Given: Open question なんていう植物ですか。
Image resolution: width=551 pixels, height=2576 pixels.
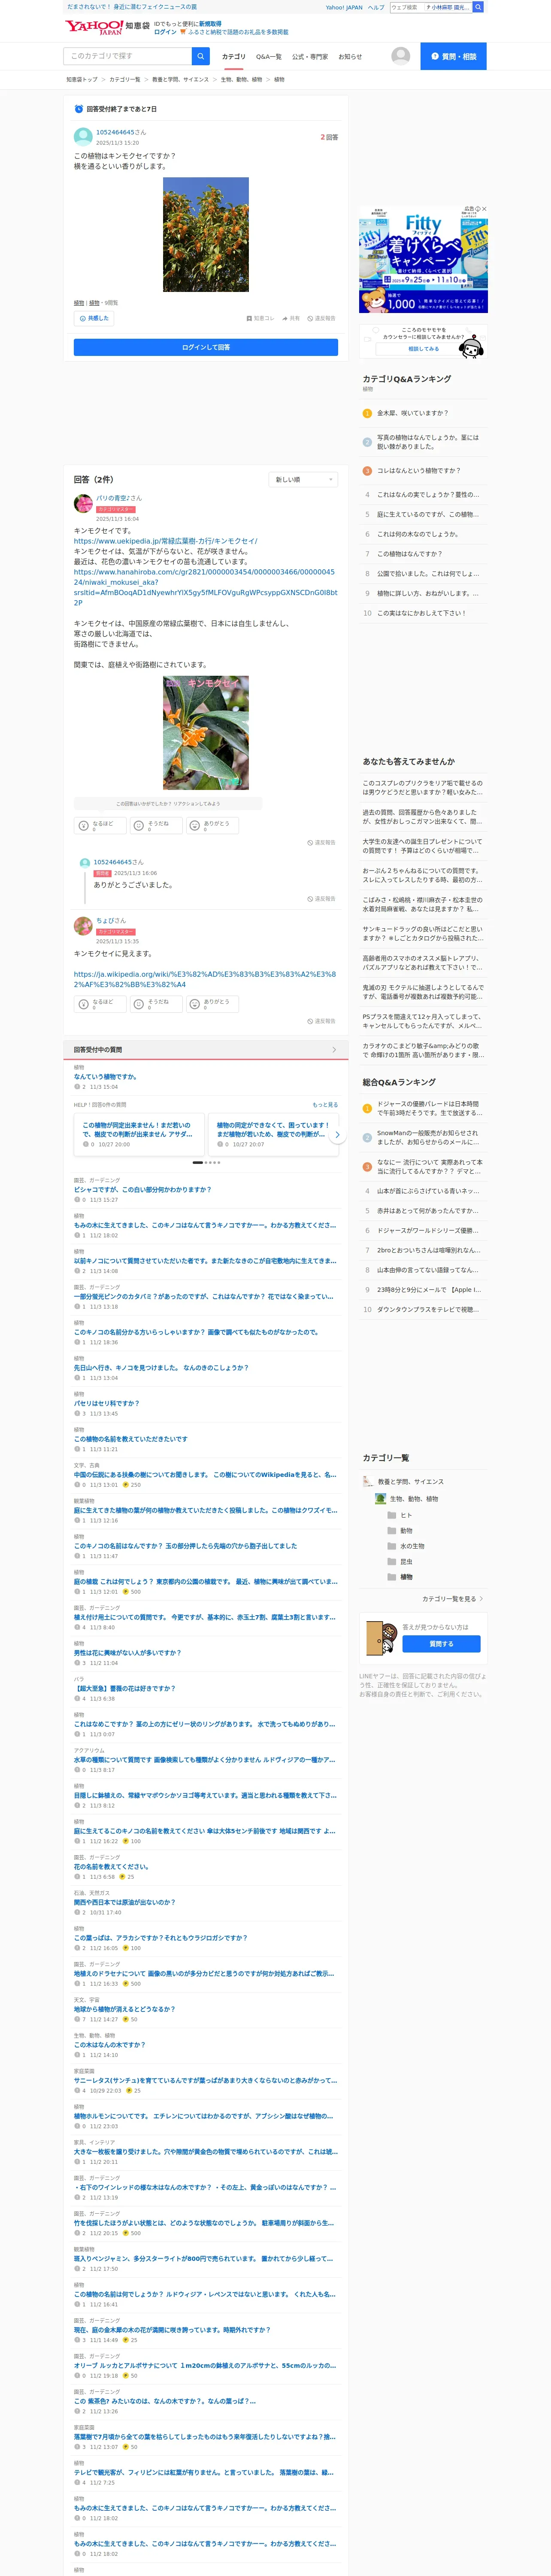Looking at the screenshot, I should pos(105,1077).
